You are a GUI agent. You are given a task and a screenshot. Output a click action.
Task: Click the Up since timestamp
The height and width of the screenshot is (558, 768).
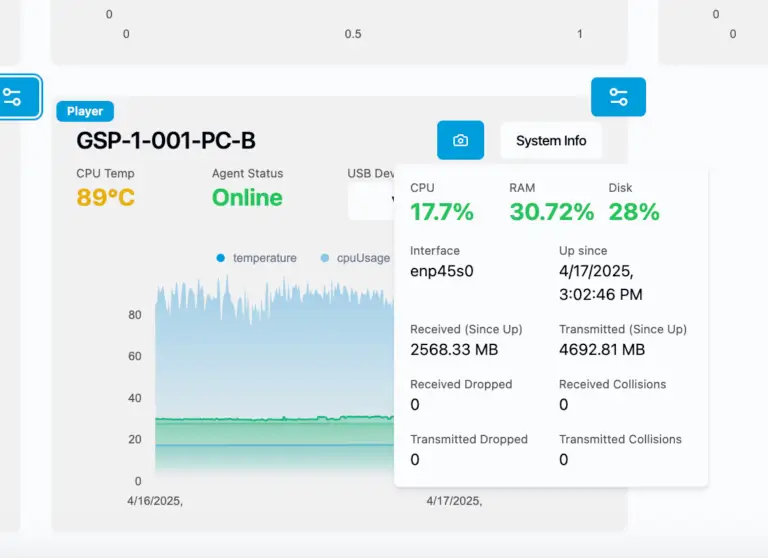pos(601,282)
